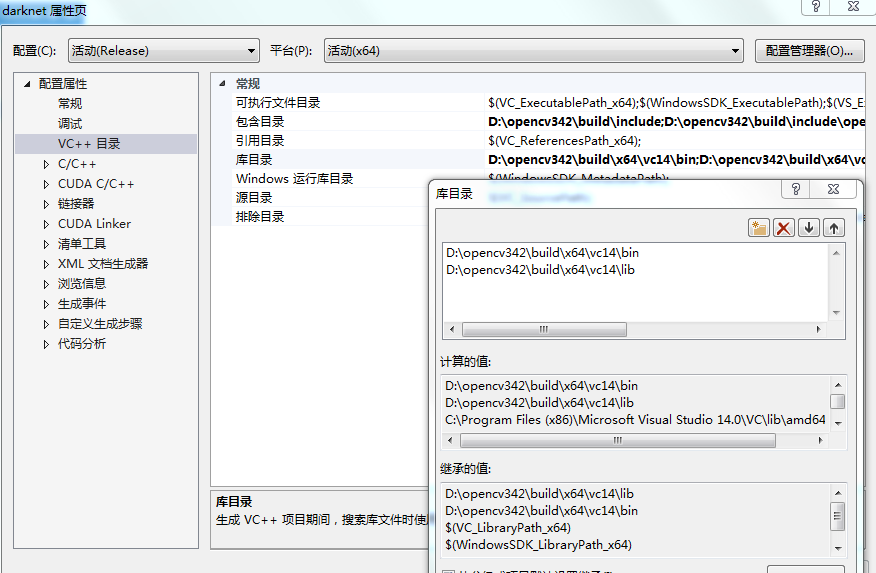876x573 pixels.
Task: Click horizontal scrollbar thumb in 计算的值 list
Action: [x=617, y=441]
